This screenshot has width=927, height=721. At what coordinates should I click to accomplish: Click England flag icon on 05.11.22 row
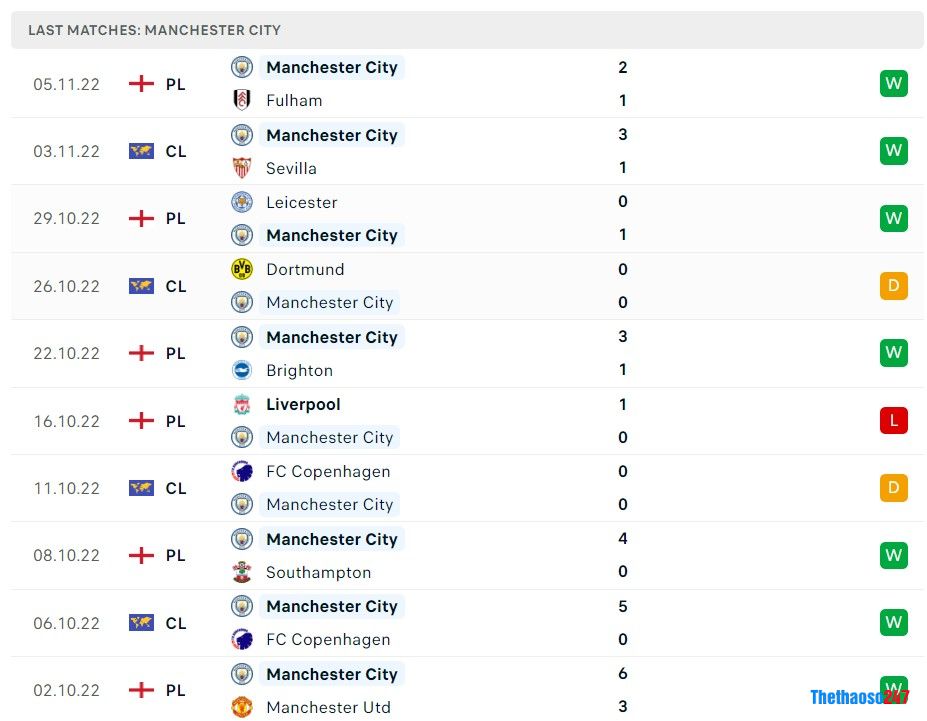141,84
